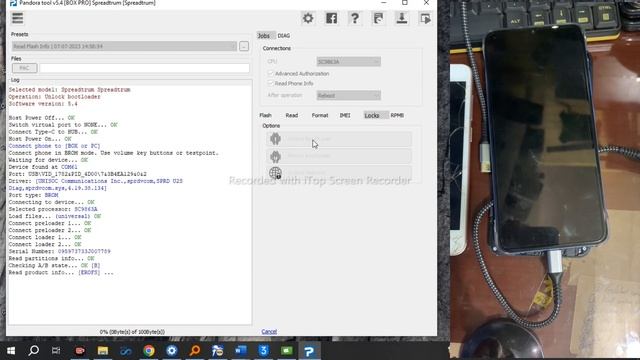Open the blue 3 taskbar icon

tap(264, 351)
